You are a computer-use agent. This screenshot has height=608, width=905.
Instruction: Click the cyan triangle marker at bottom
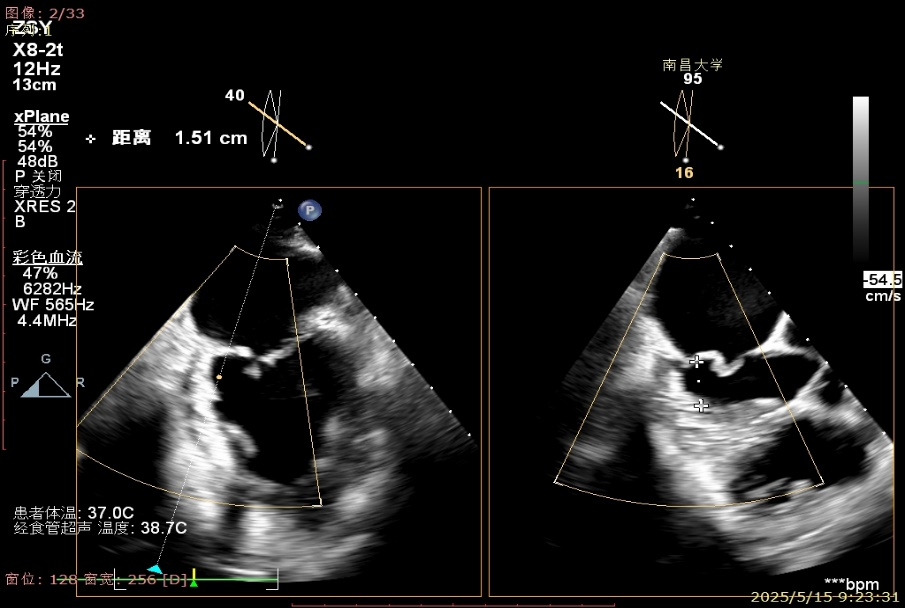[155, 569]
